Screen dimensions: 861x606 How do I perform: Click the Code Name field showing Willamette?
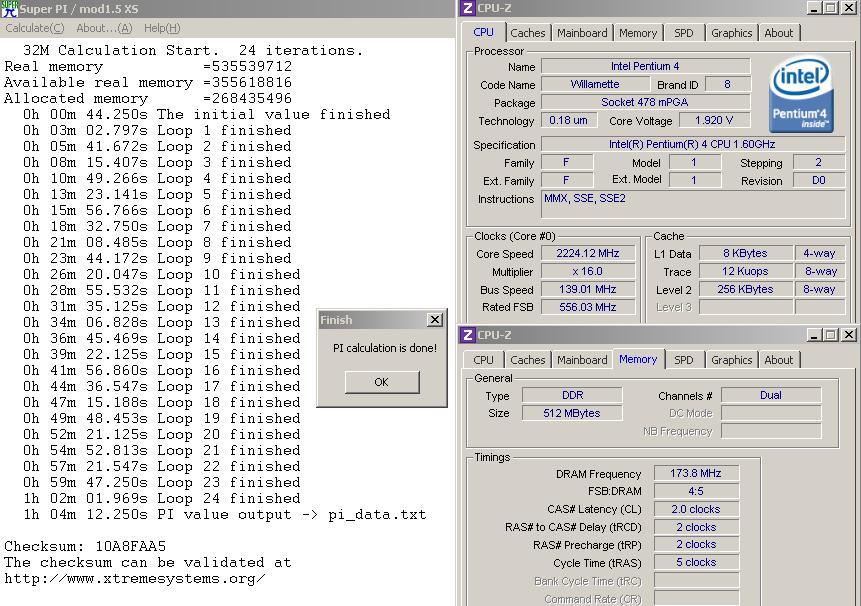coord(595,84)
